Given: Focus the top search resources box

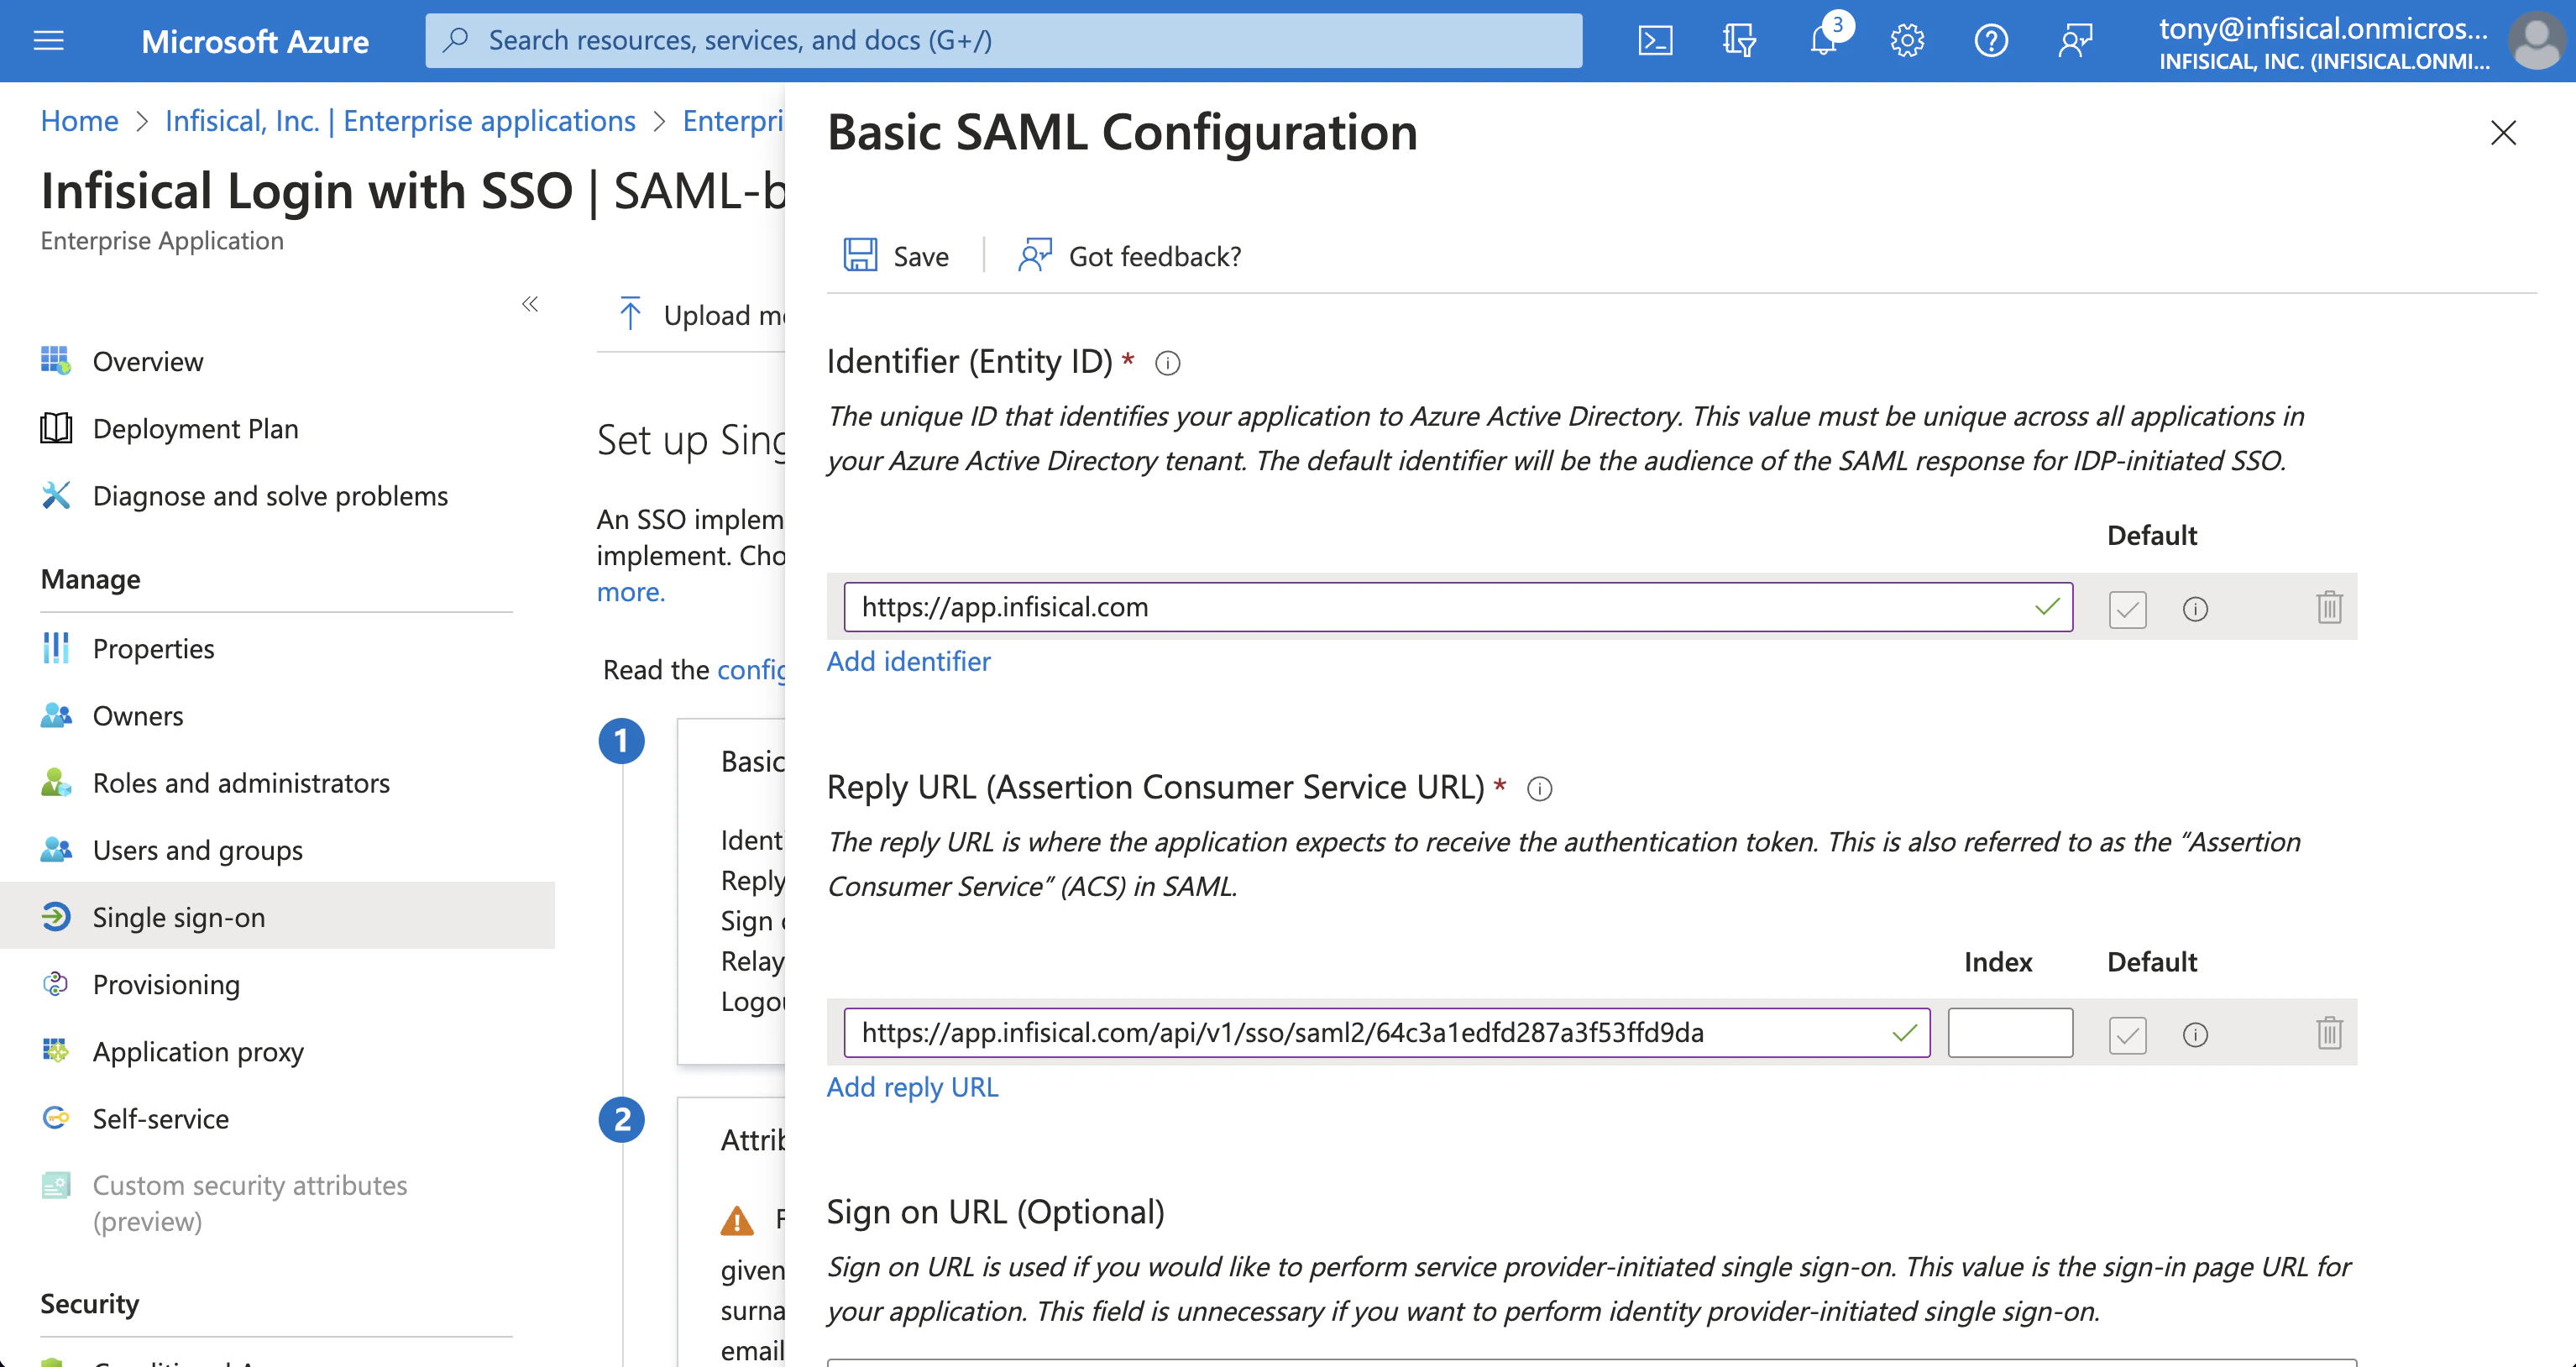Looking at the screenshot, I should (x=1003, y=40).
